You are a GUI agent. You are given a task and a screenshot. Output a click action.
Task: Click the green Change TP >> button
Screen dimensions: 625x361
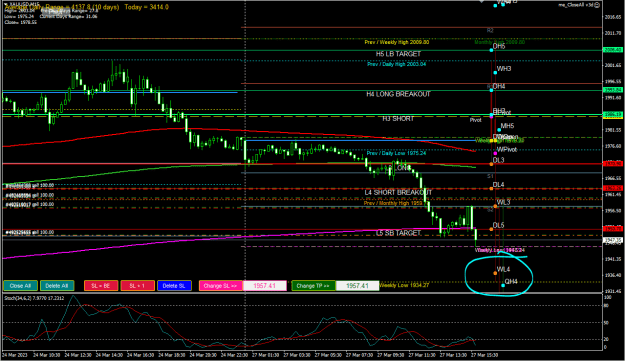pyautogui.click(x=313, y=286)
